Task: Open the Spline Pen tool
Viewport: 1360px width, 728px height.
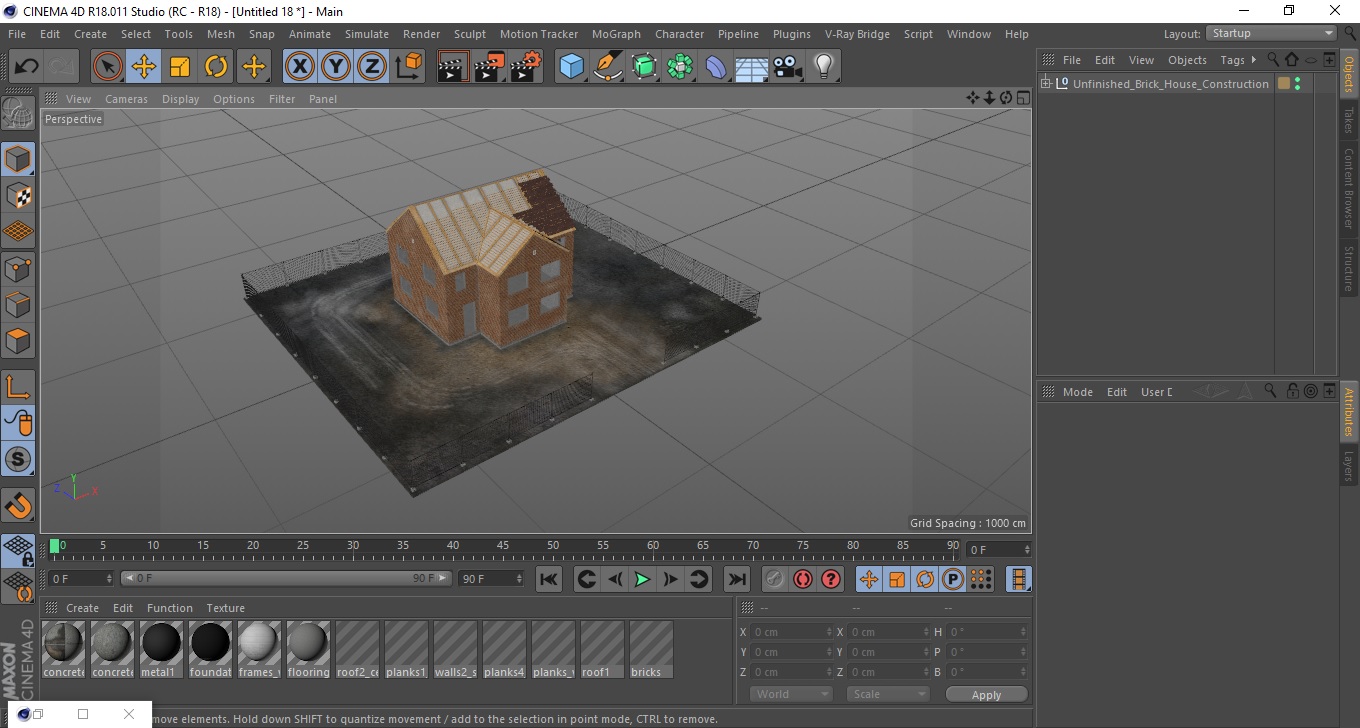Action: pos(608,67)
